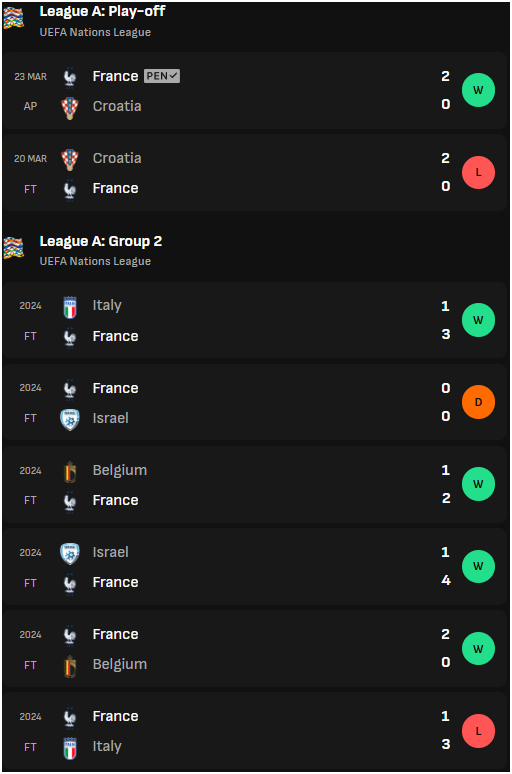Click red L badge for Croatia 2-0 France
Viewport: 512px width, 774px height.
478,173
